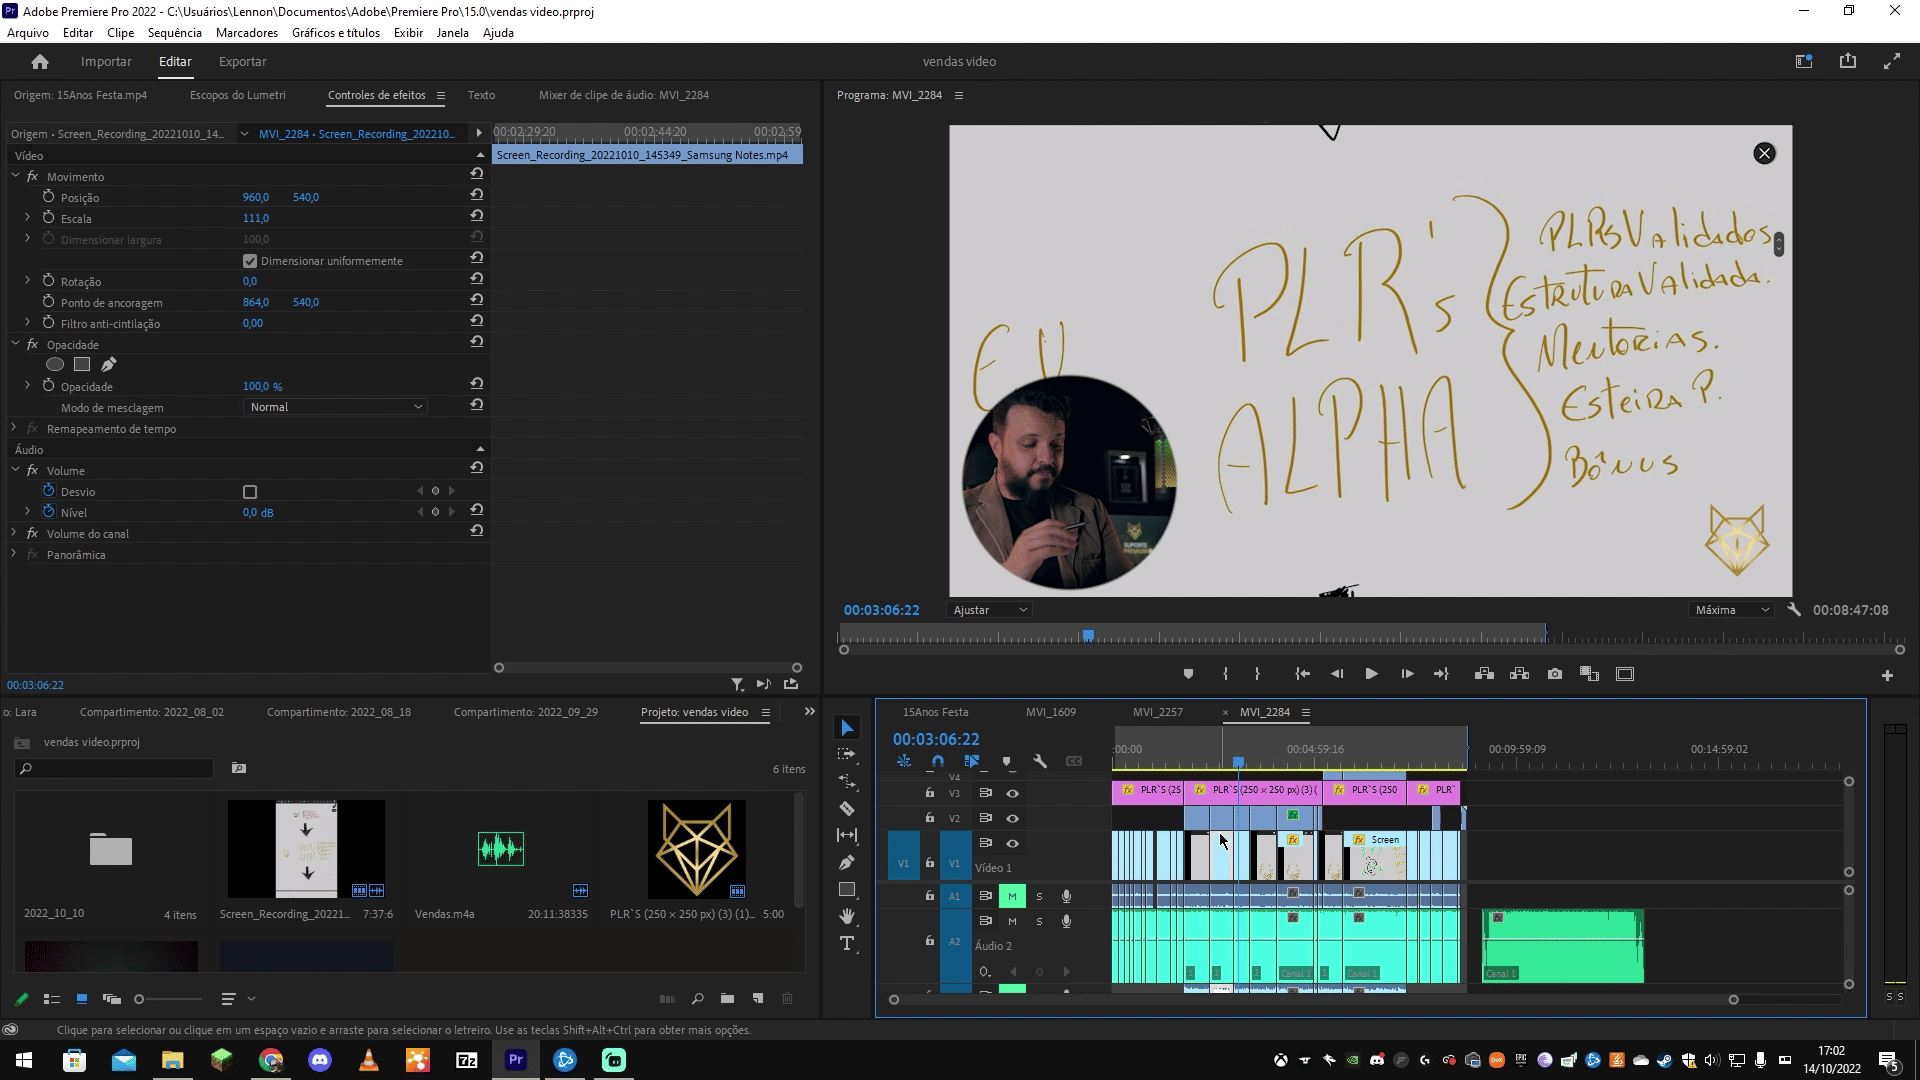The height and width of the screenshot is (1080, 1920).
Task: Go to Exportar workspace
Action: pyautogui.click(x=242, y=61)
